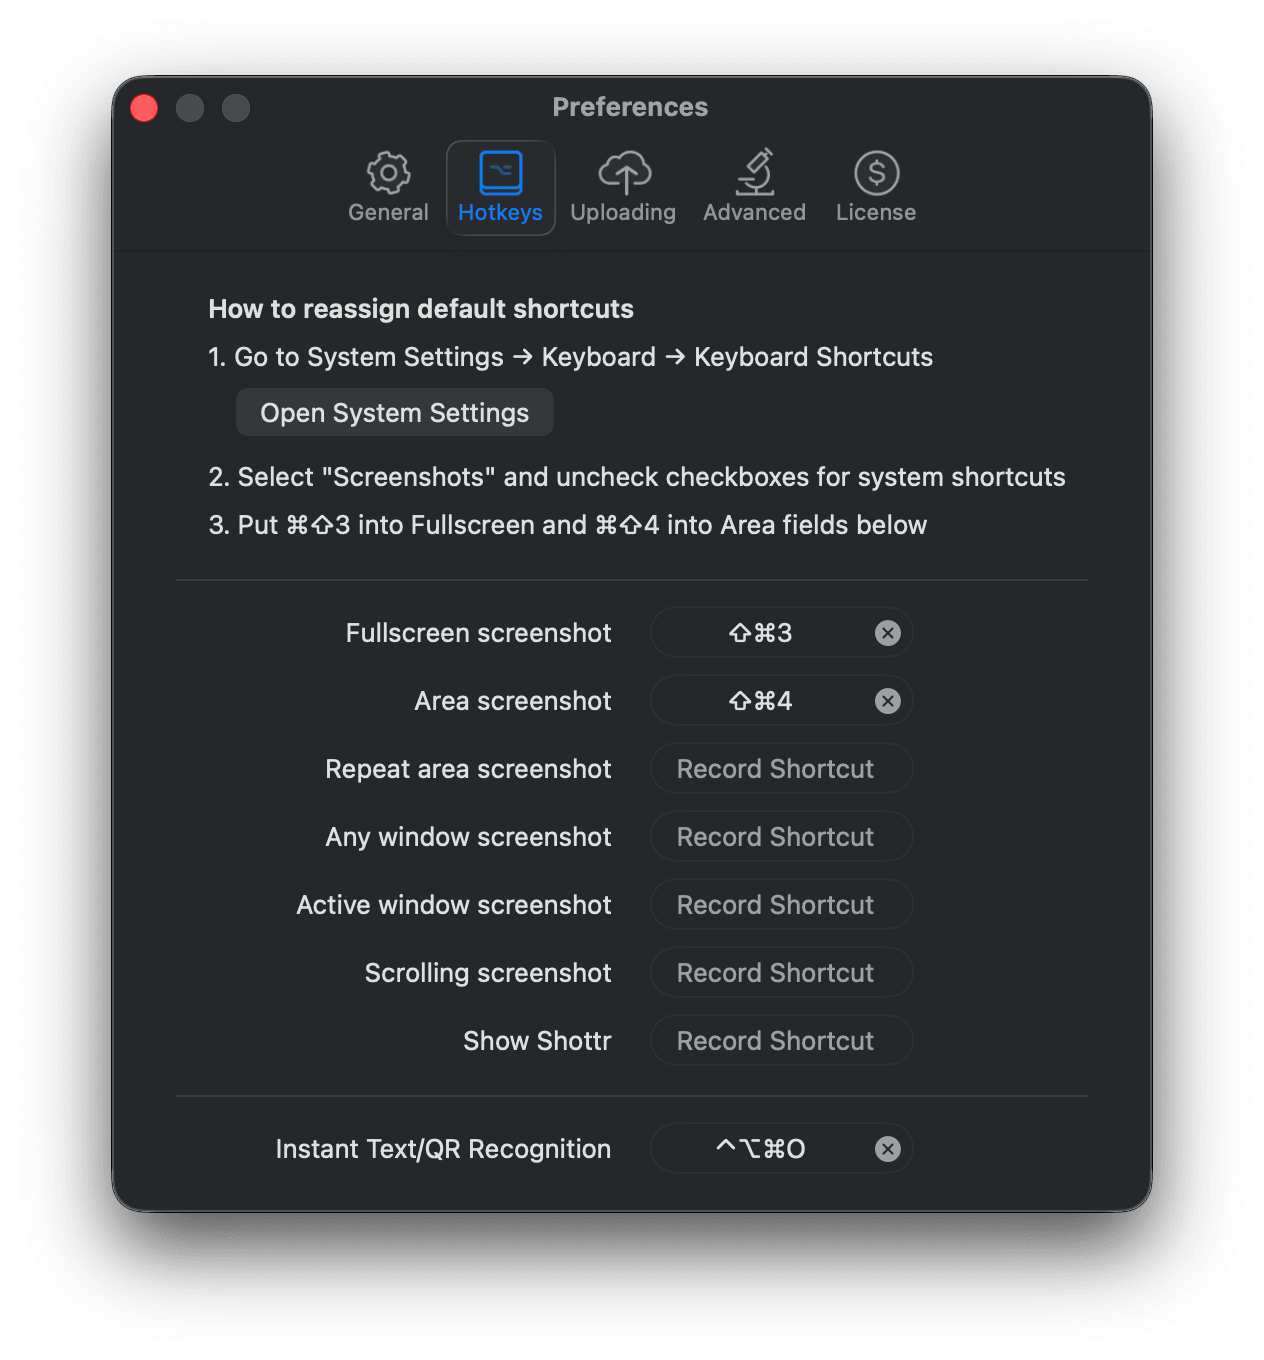Record shortcut for Repeat area screenshot
Screen dimensions: 1264x1360
[x=776, y=769]
